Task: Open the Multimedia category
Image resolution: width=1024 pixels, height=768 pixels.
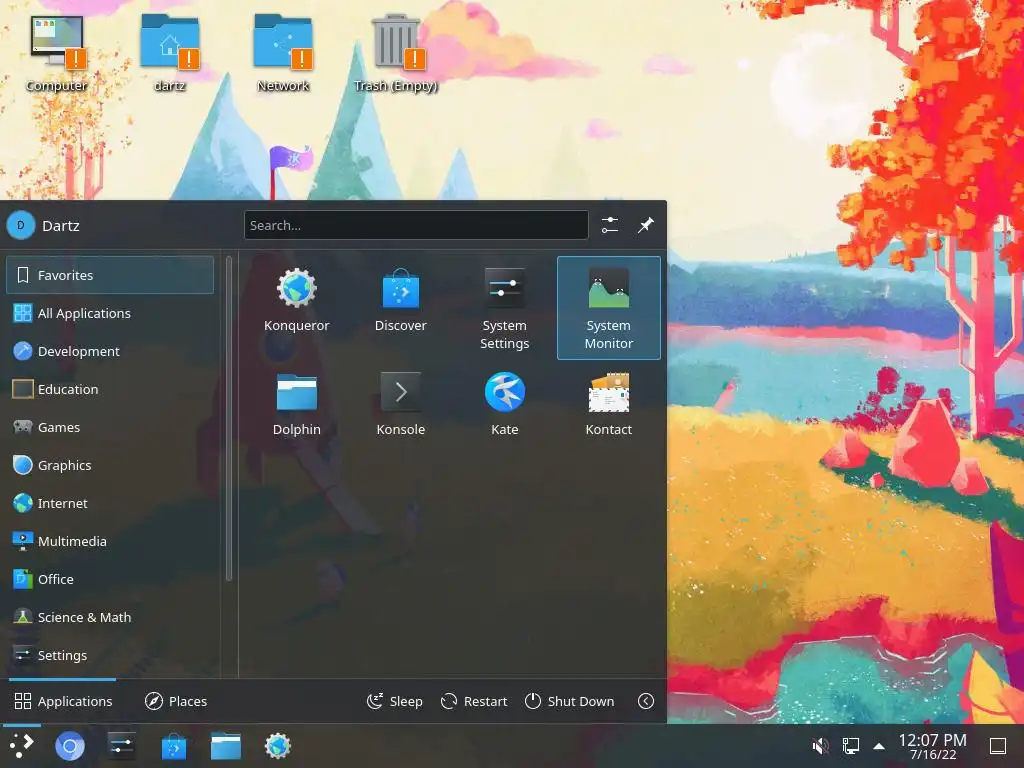Action: tap(110, 541)
